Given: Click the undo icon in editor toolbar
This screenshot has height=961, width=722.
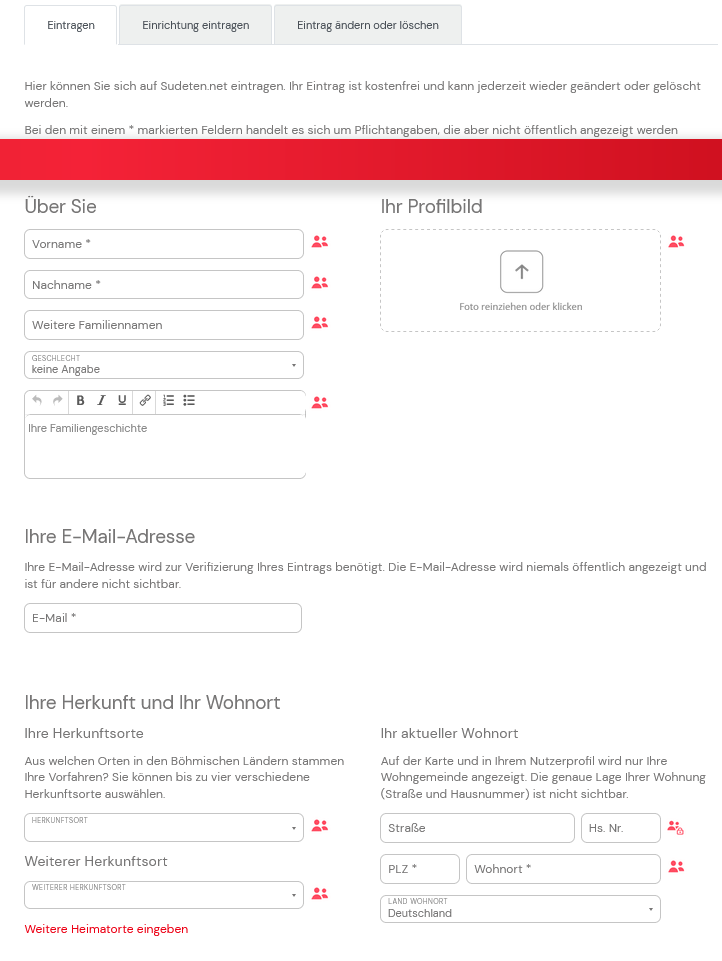Looking at the screenshot, I should (x=37, y=400).
